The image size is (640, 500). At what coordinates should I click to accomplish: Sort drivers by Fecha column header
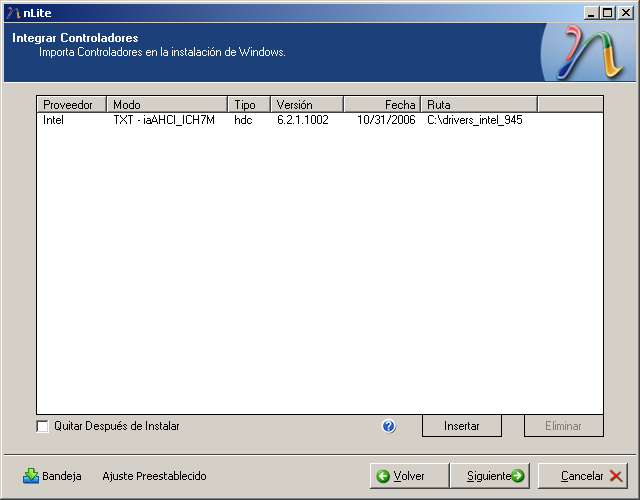pos(382,104)
